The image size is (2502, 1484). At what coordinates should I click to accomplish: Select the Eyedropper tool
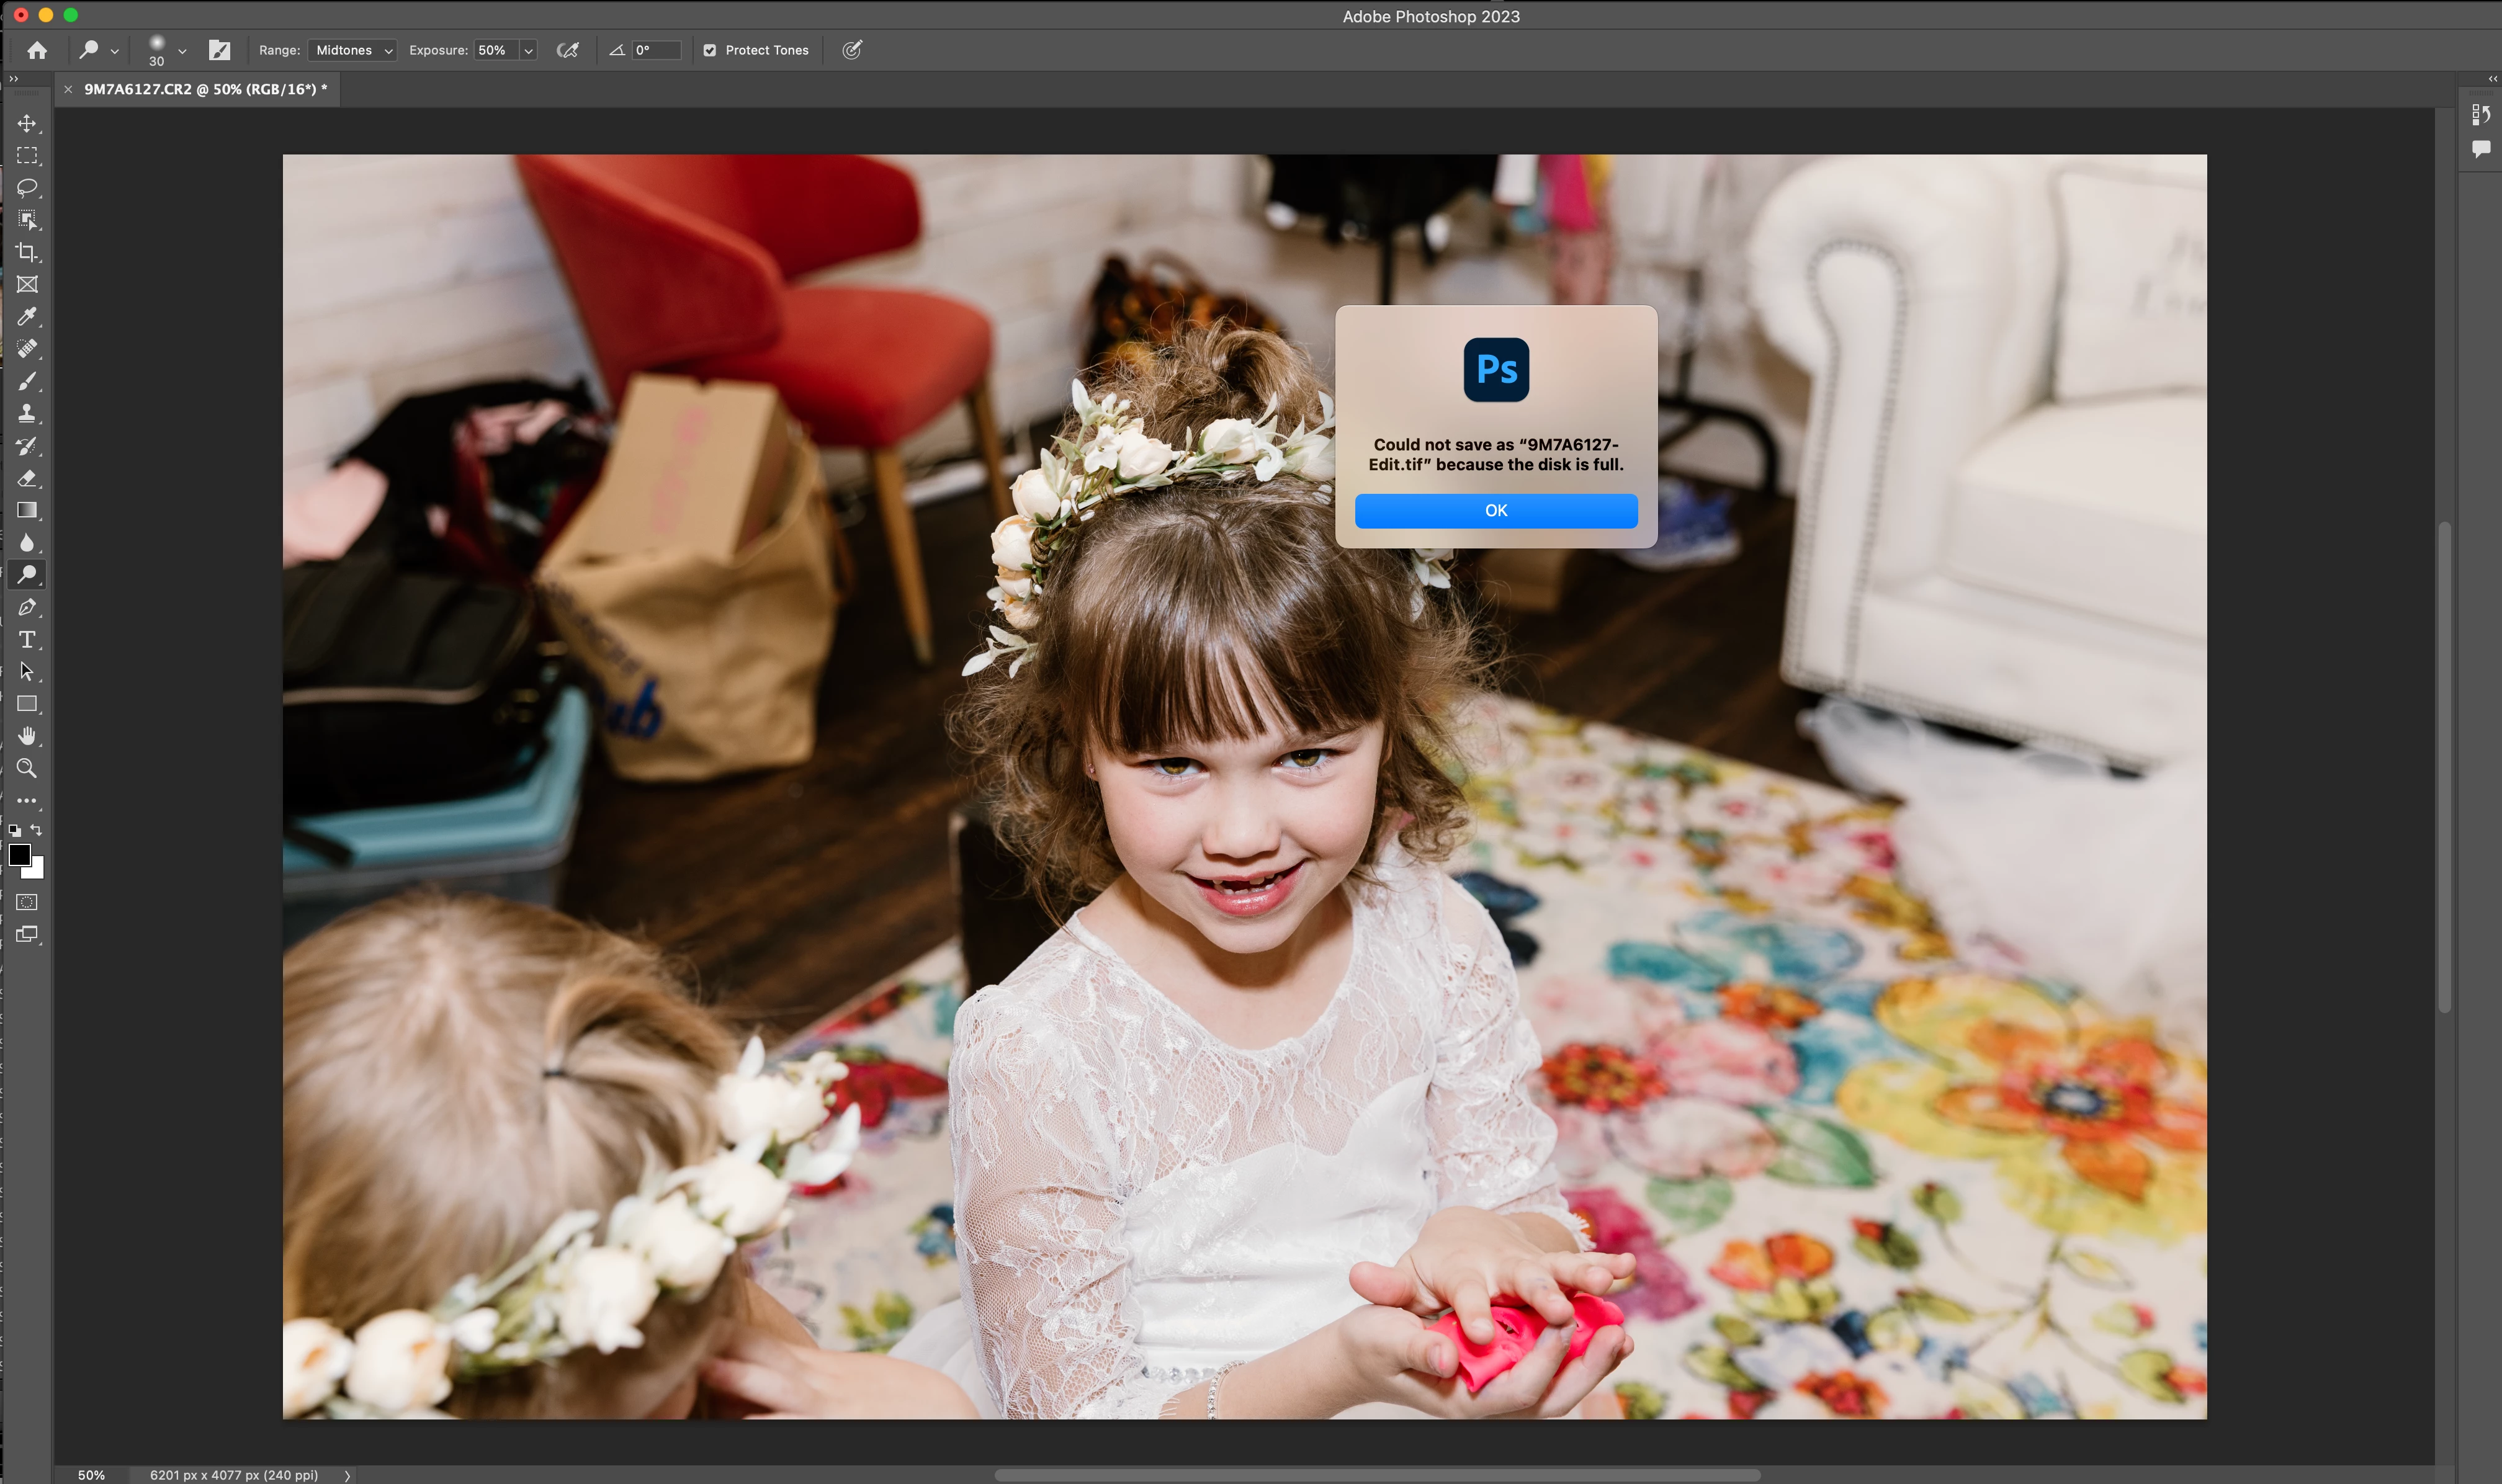(27, 317)
